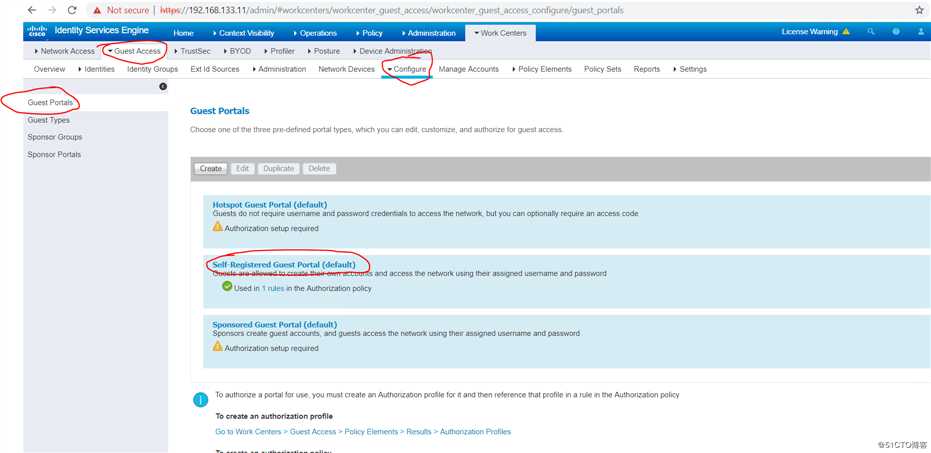Screen dimensions: 931x453
Task: Open the Reports tab
Action: [x=647, y=69]
